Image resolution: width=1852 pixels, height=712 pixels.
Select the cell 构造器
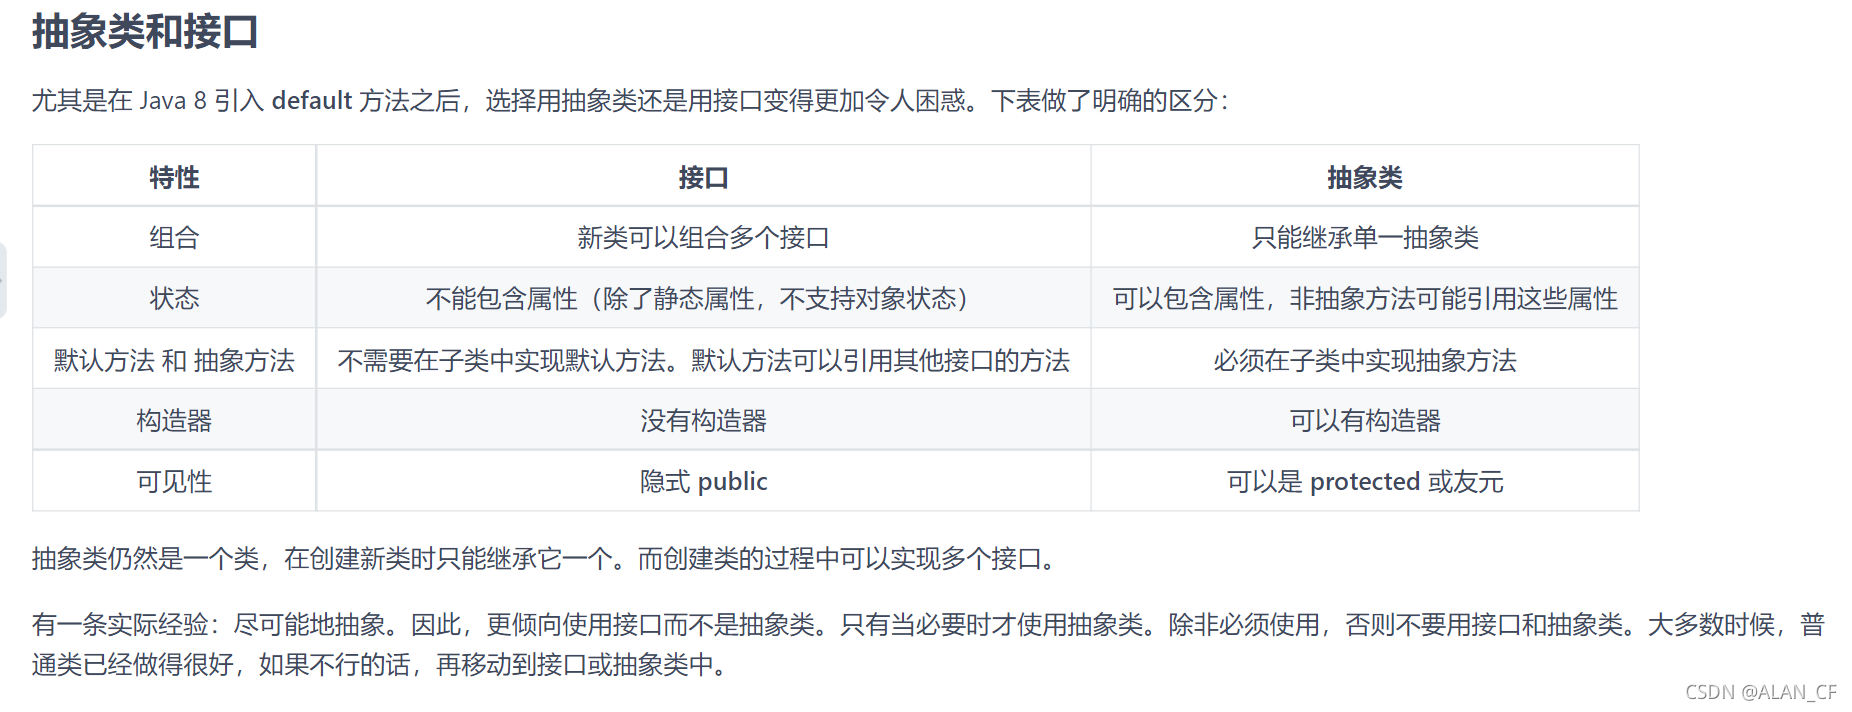tap(174, 420)
